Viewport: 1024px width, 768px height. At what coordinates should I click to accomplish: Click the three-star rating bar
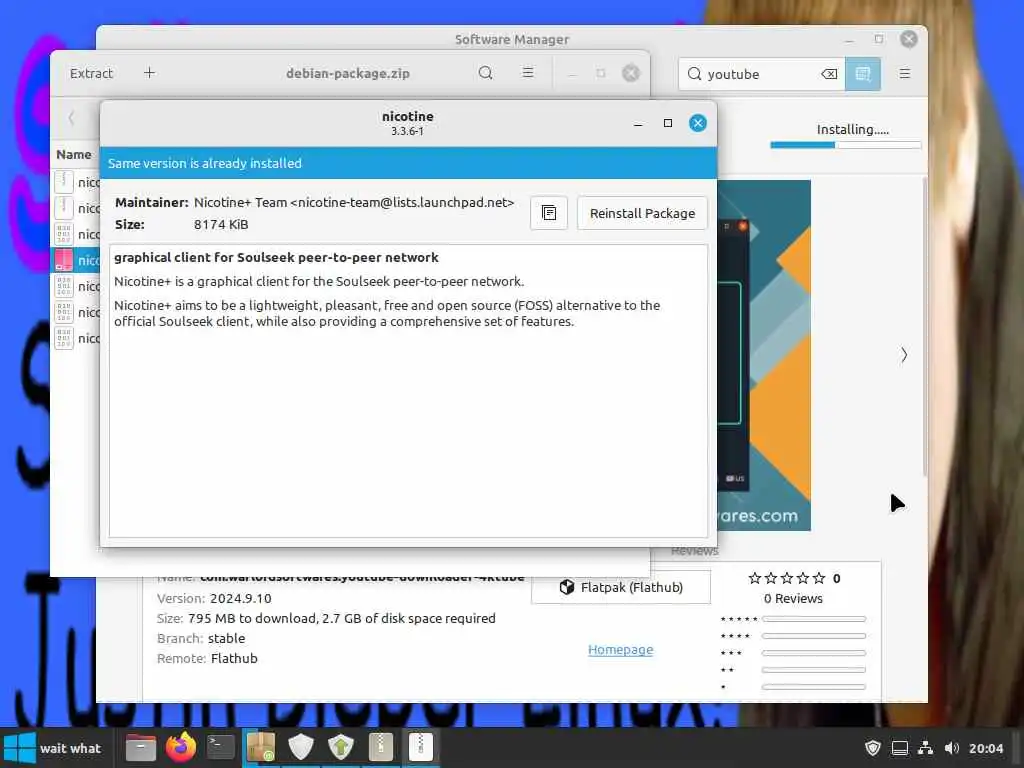pos(814,653)
